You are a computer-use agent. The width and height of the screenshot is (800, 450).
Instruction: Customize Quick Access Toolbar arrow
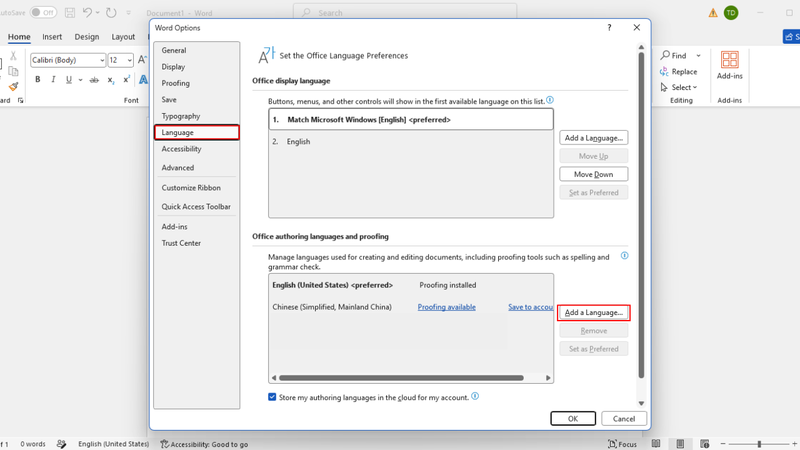coord(129,13)
